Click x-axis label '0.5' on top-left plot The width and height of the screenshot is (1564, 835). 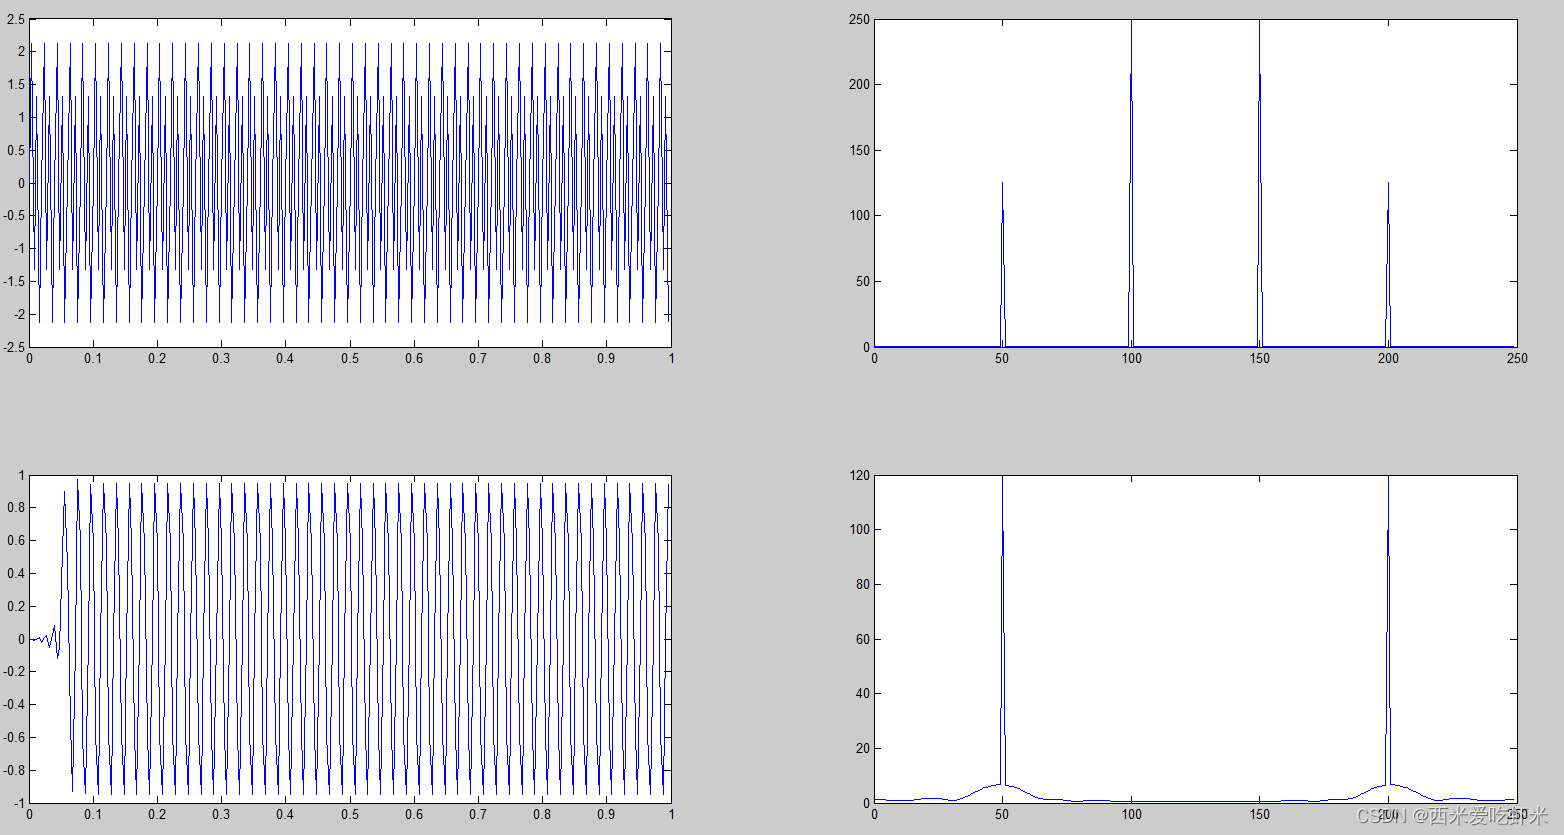pyautogui.click(x=350, y=358)
